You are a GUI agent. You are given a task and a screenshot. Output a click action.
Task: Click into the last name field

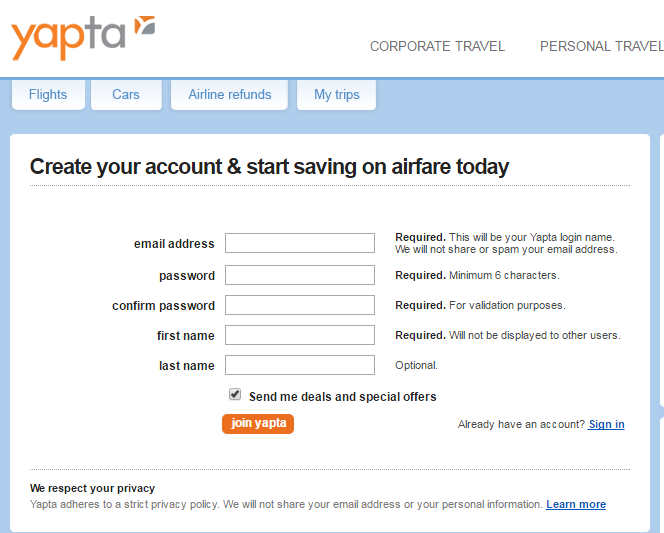(x=300, y=365)
